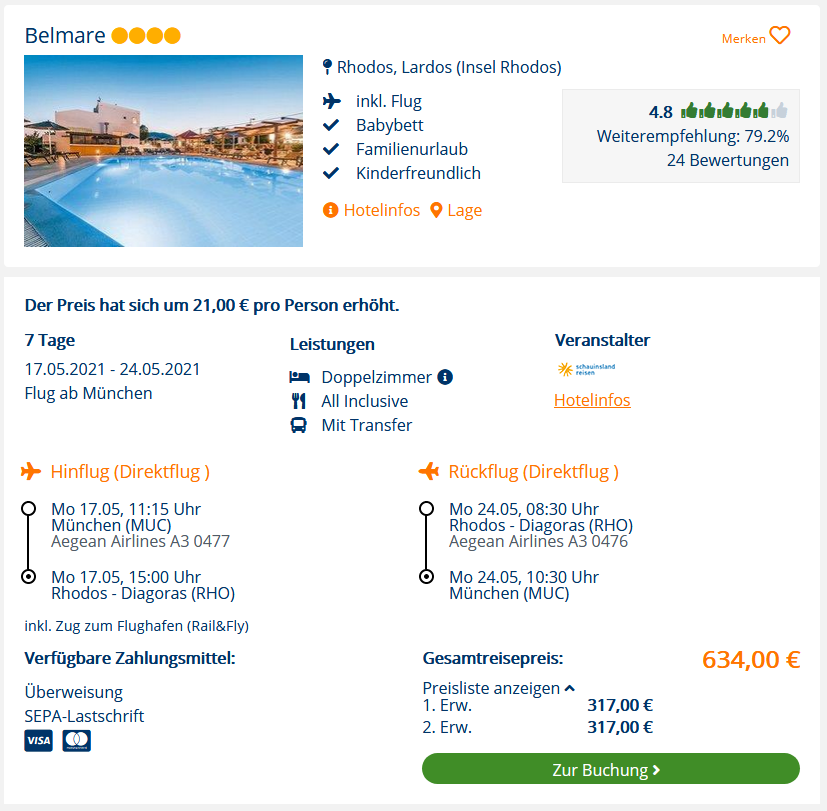The width and height of the screenshot is (827, 811).
Task: Click the Babybett checkmark
Action: pos(331,125)
